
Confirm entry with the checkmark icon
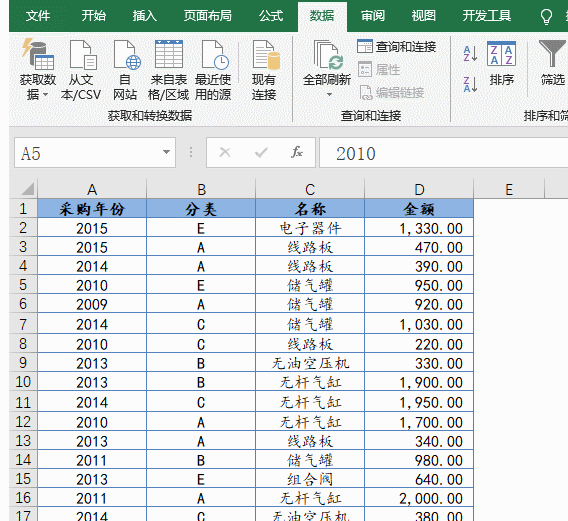pyautogui.click(x=261, y=153)
